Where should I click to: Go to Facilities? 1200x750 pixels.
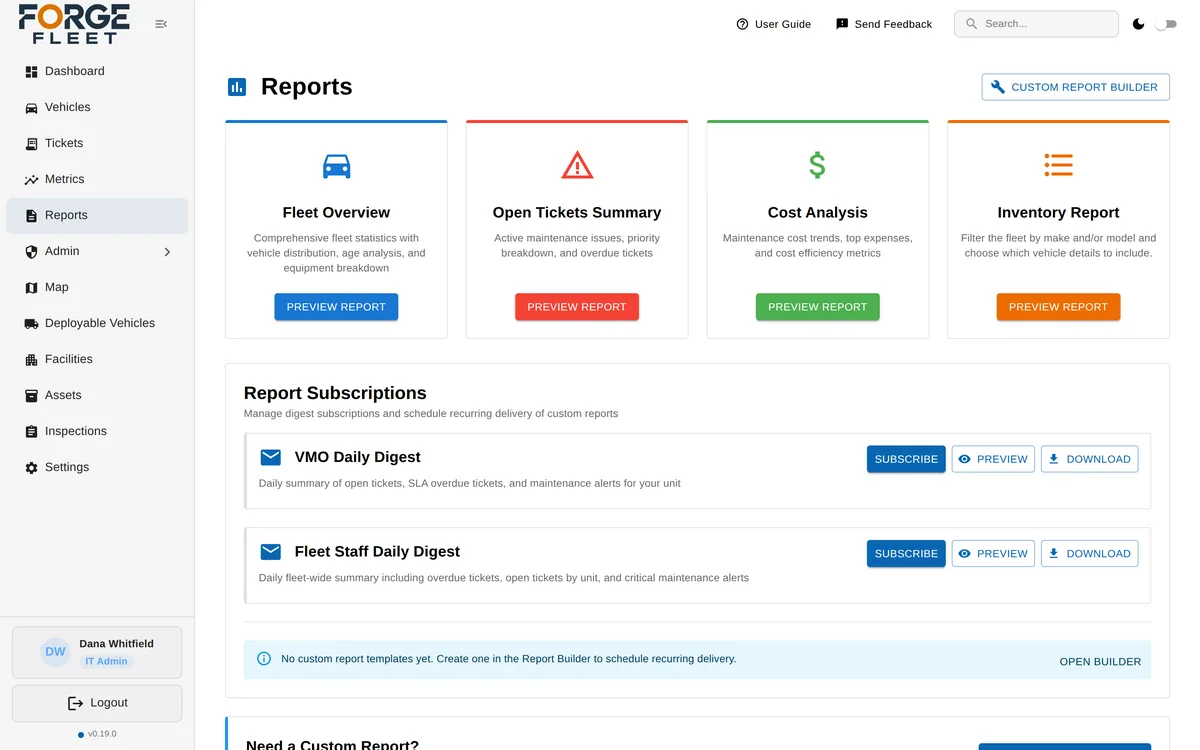pos(97,359)
